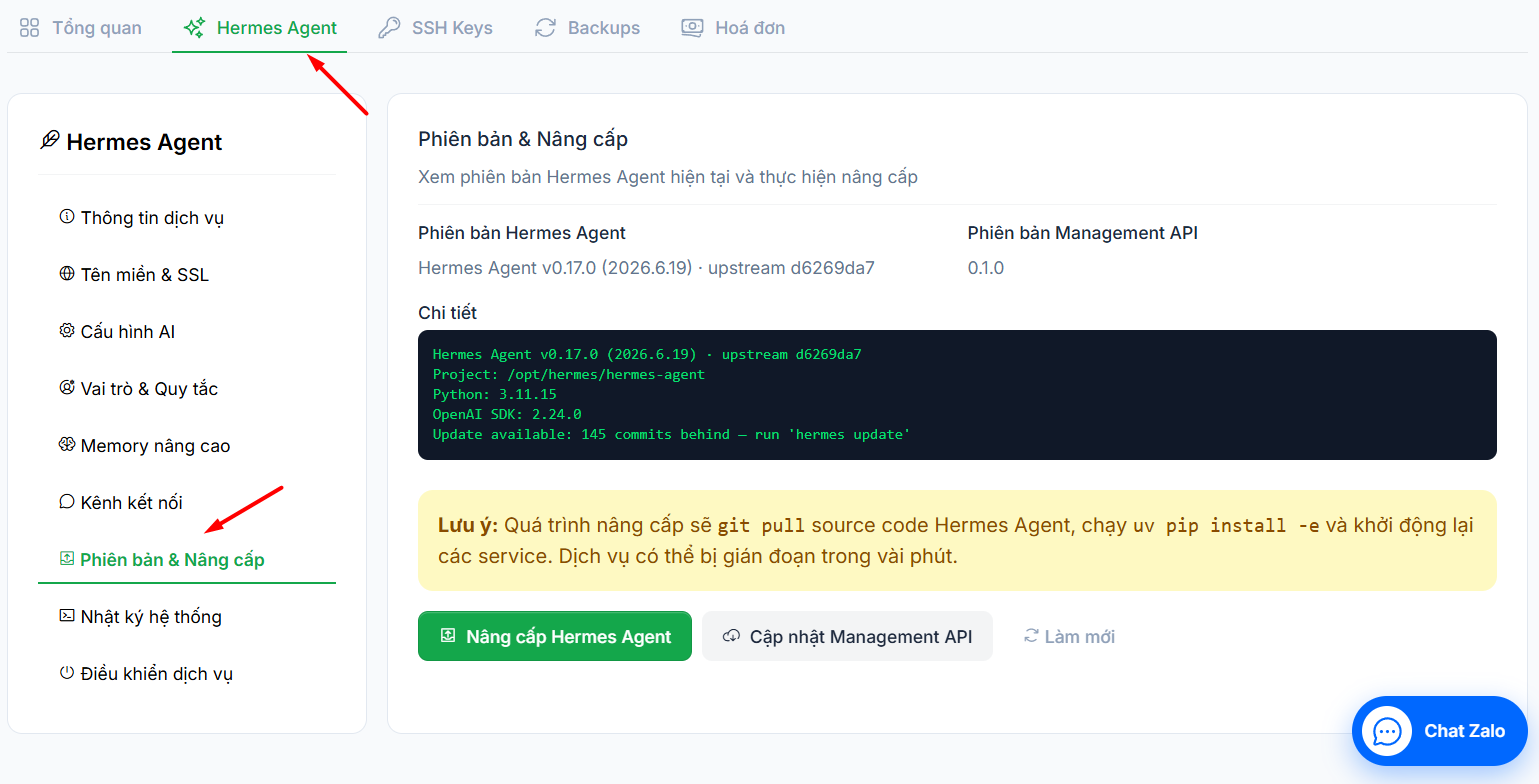The height and width of the screenshot is (784, 1539).
Task: Click the icon inside Nâng cấp Hermes Agent button
Action: click(448, 635)
